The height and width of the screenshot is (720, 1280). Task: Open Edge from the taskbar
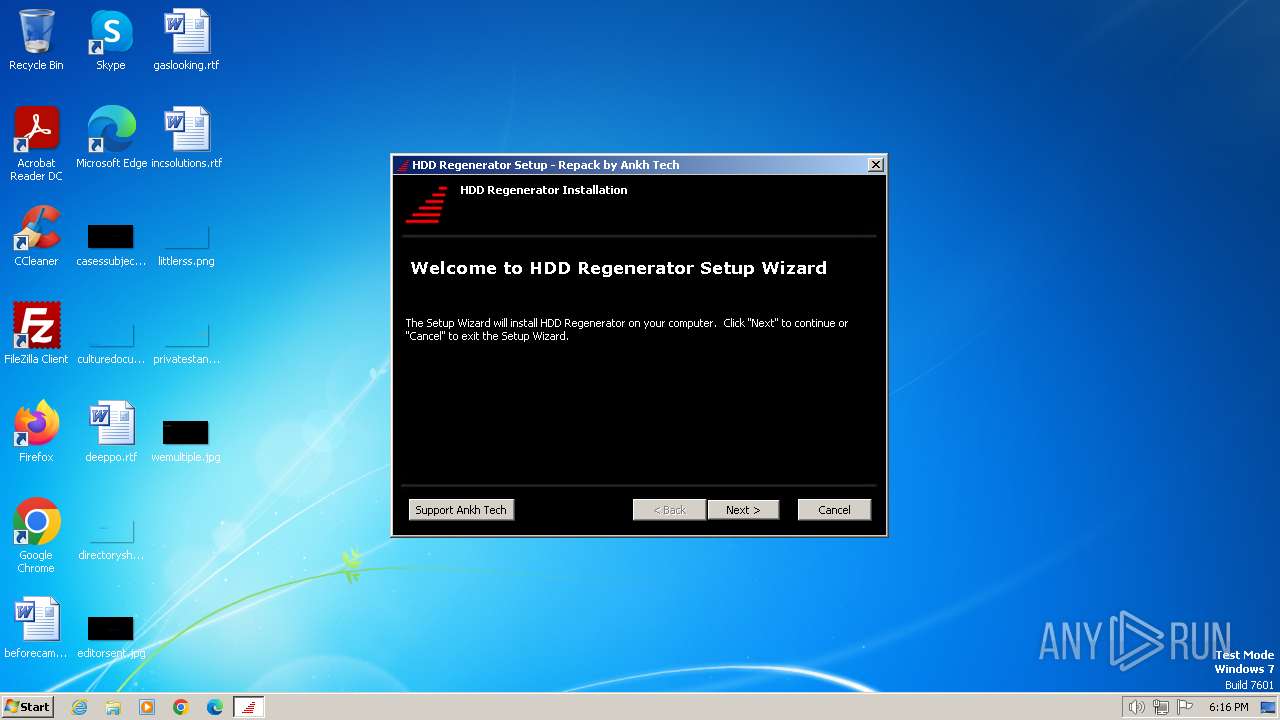(x=215, y=707)
